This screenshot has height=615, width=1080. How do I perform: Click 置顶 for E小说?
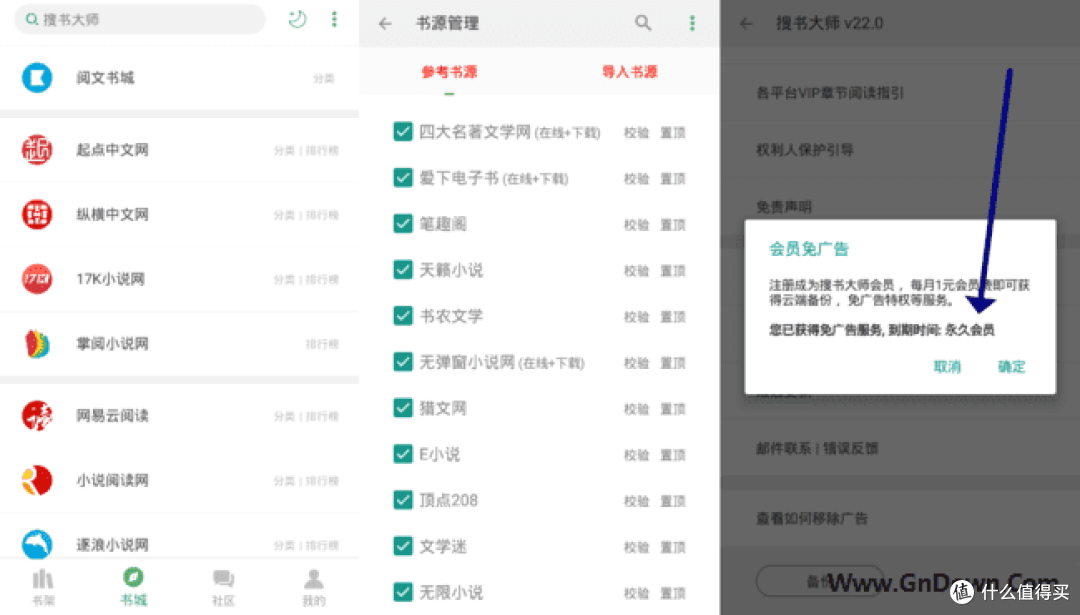click(x=673, y=455)
